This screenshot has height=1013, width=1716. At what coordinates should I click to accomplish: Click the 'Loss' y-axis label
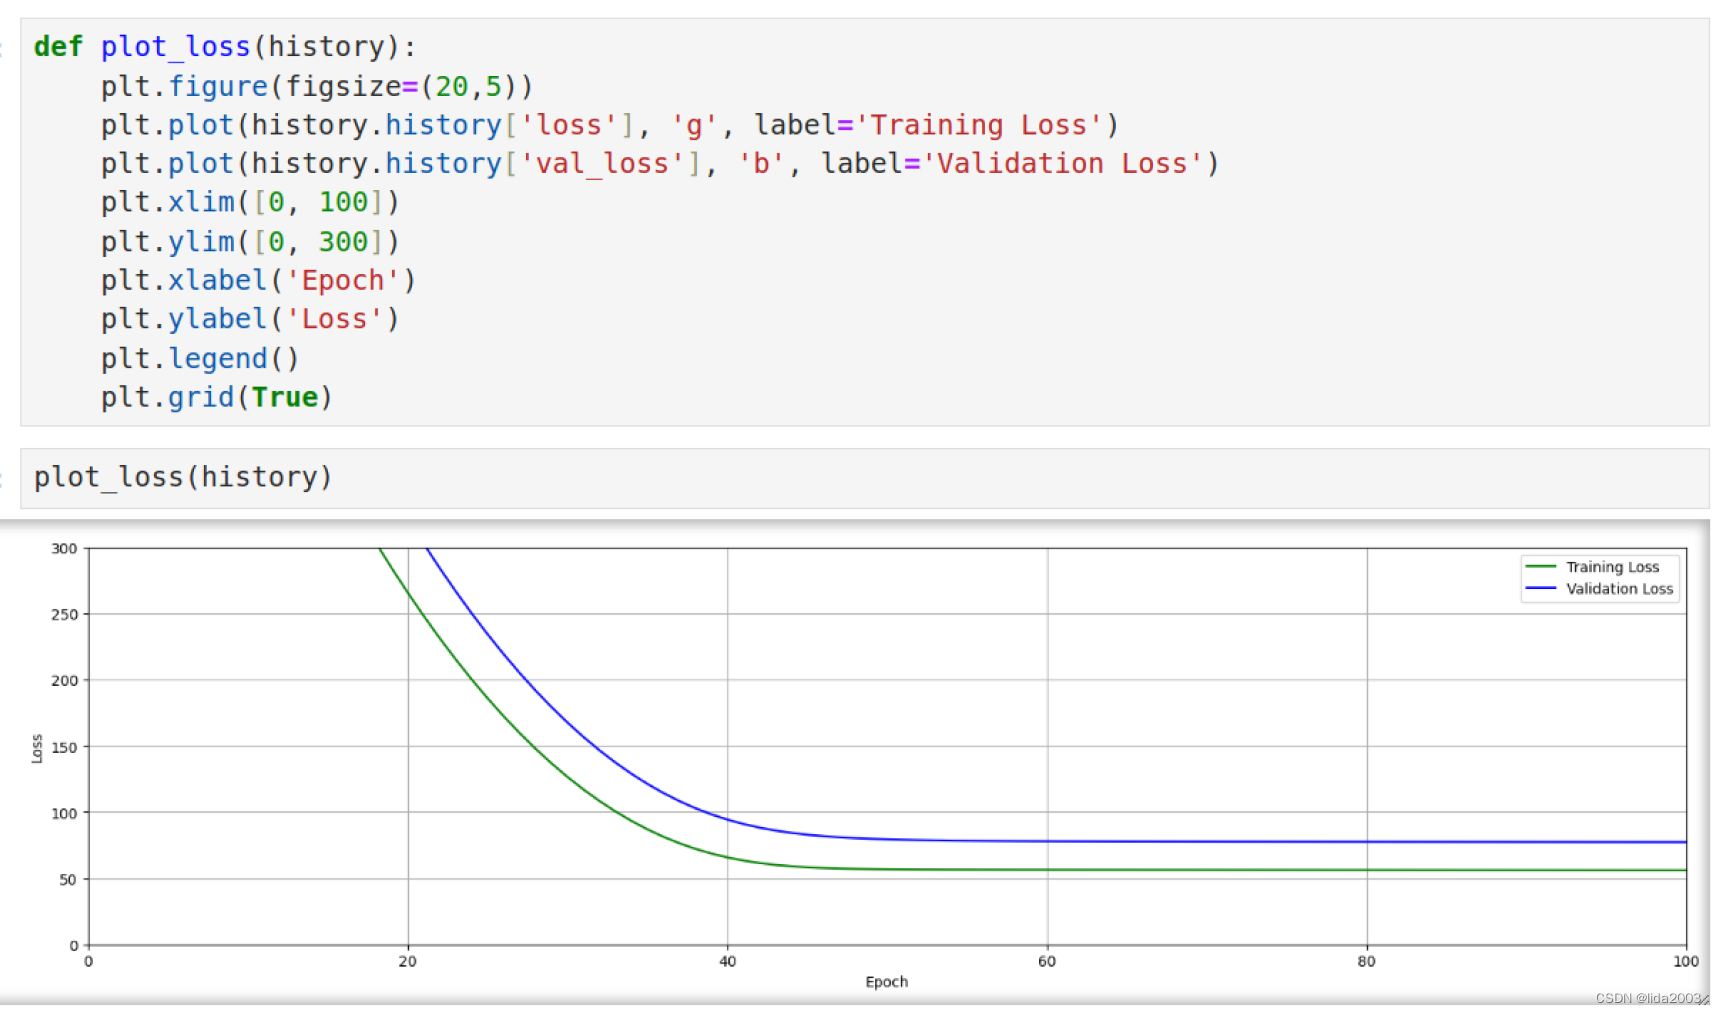pos(37,748)
